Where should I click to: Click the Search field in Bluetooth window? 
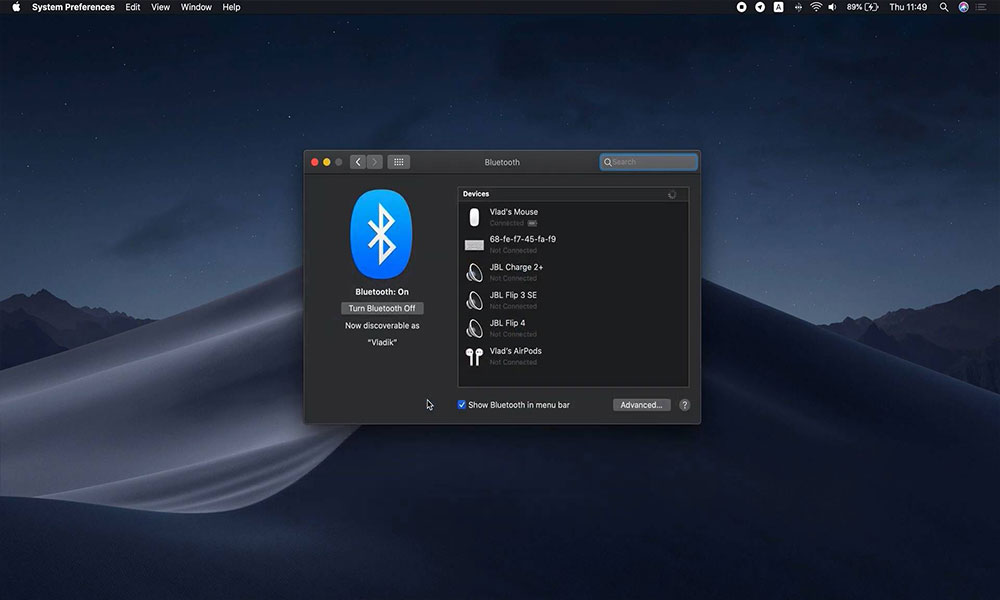click(x=649, y=162)
